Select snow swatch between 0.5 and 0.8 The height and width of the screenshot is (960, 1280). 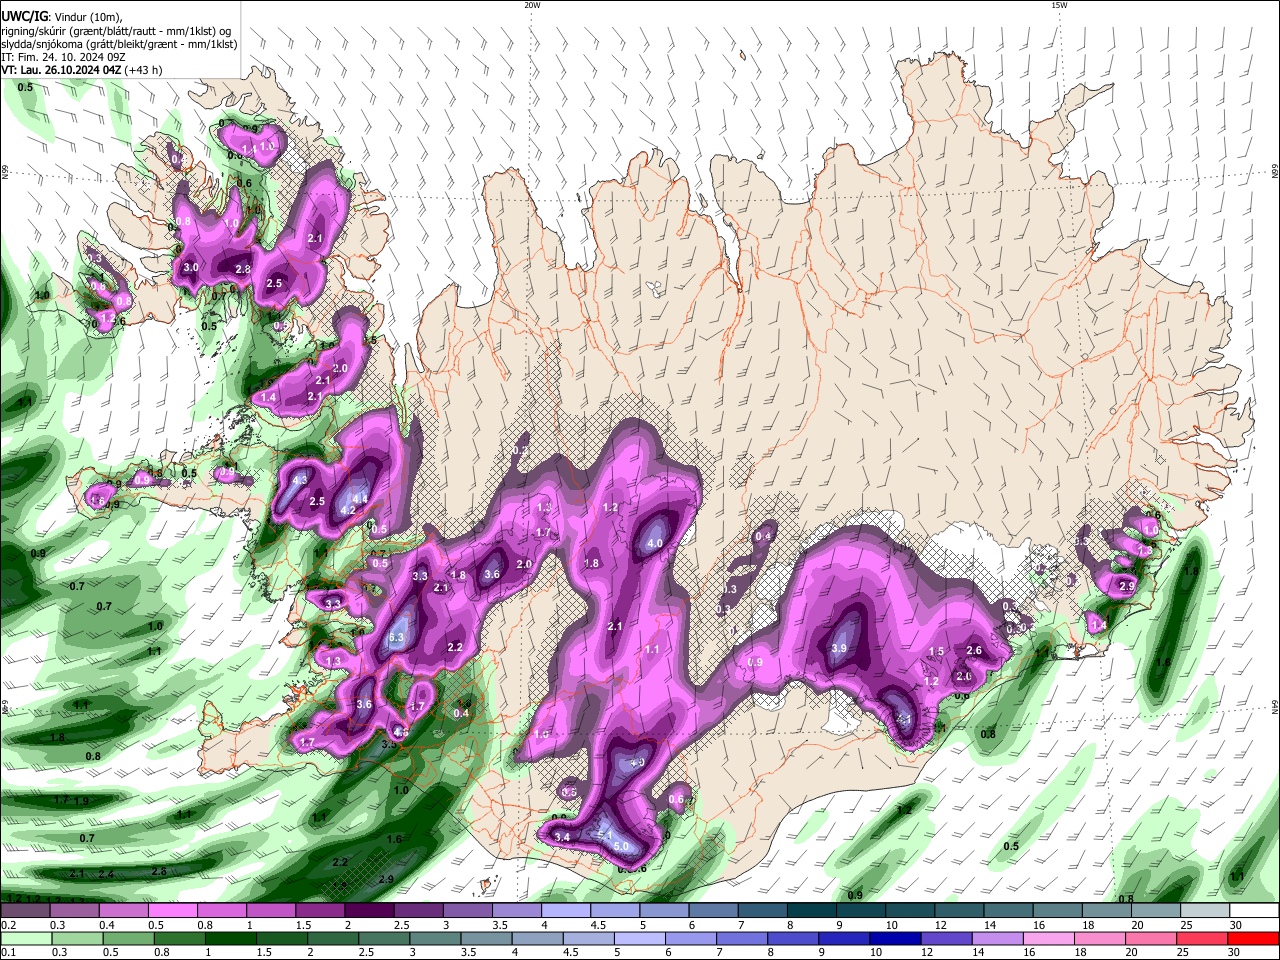tap(173, 911)
